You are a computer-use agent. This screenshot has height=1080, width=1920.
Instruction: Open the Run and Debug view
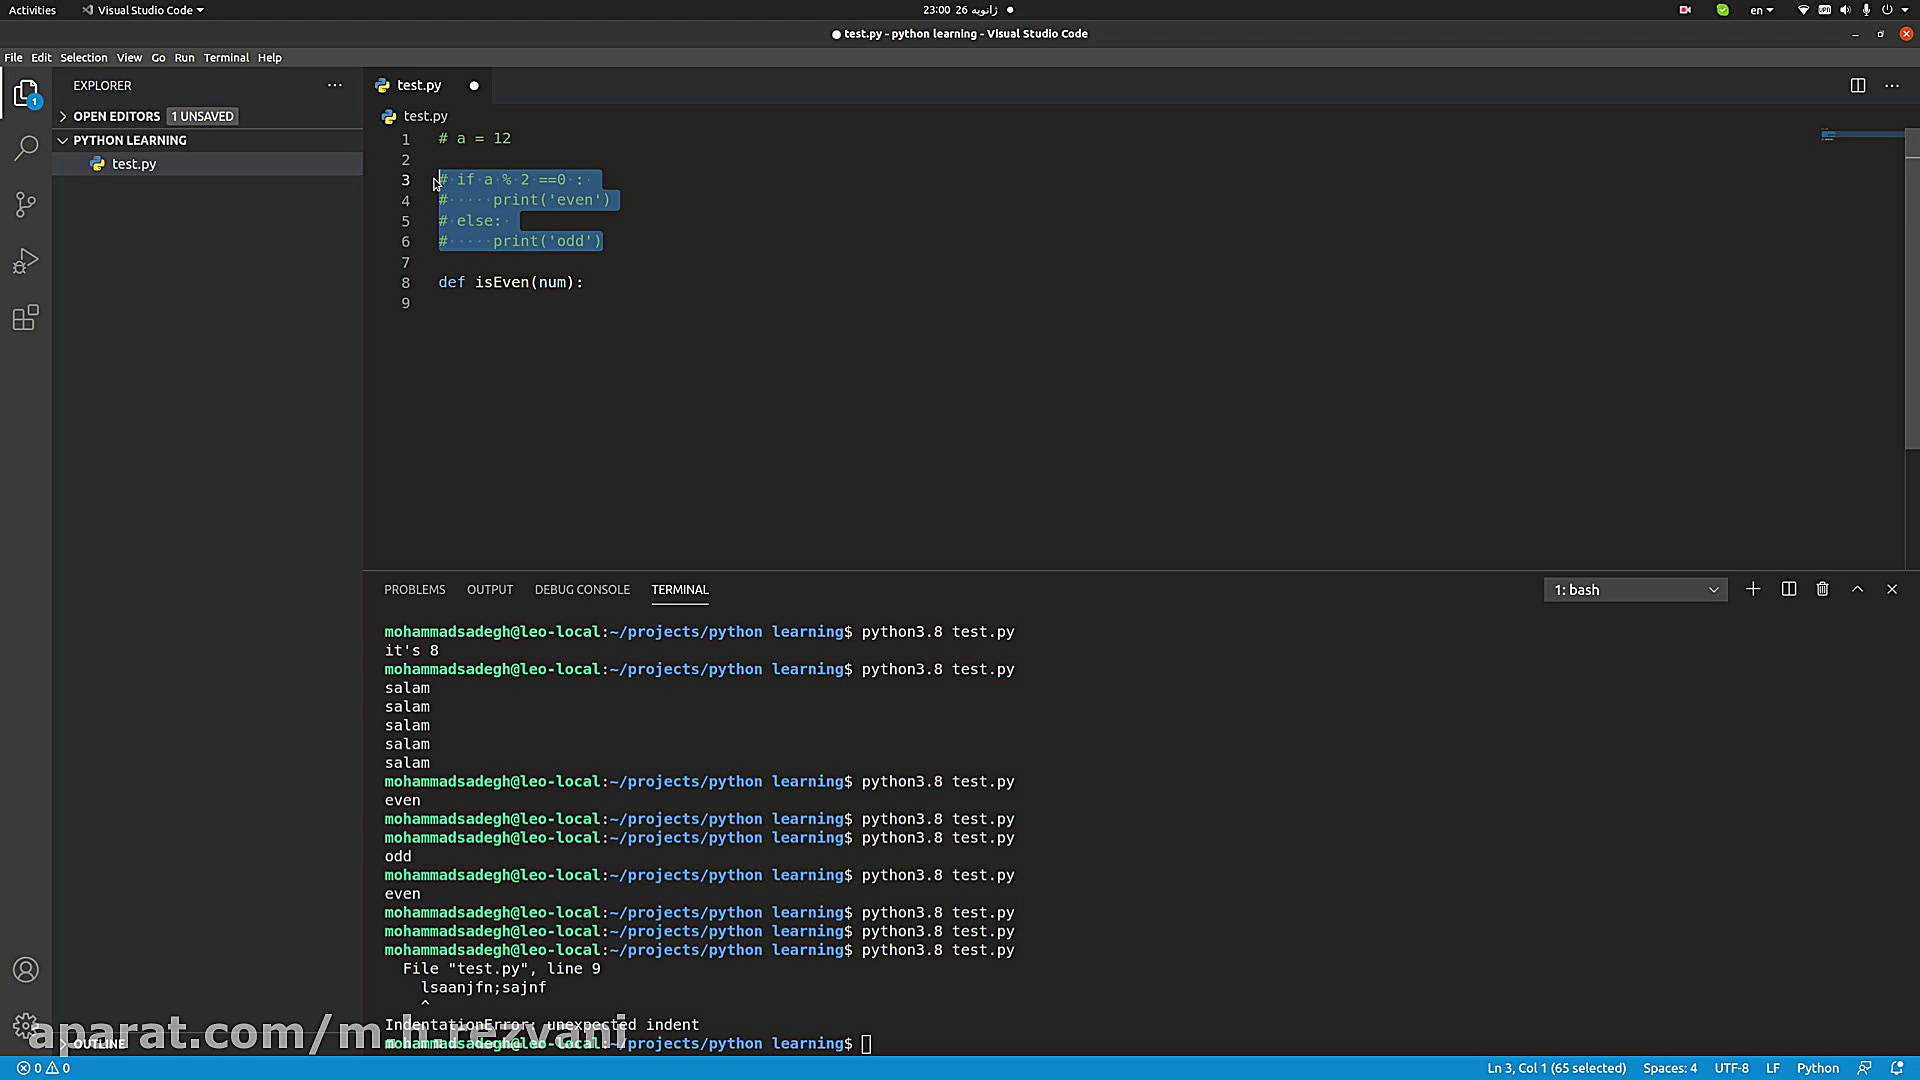[x=26, y=261]
